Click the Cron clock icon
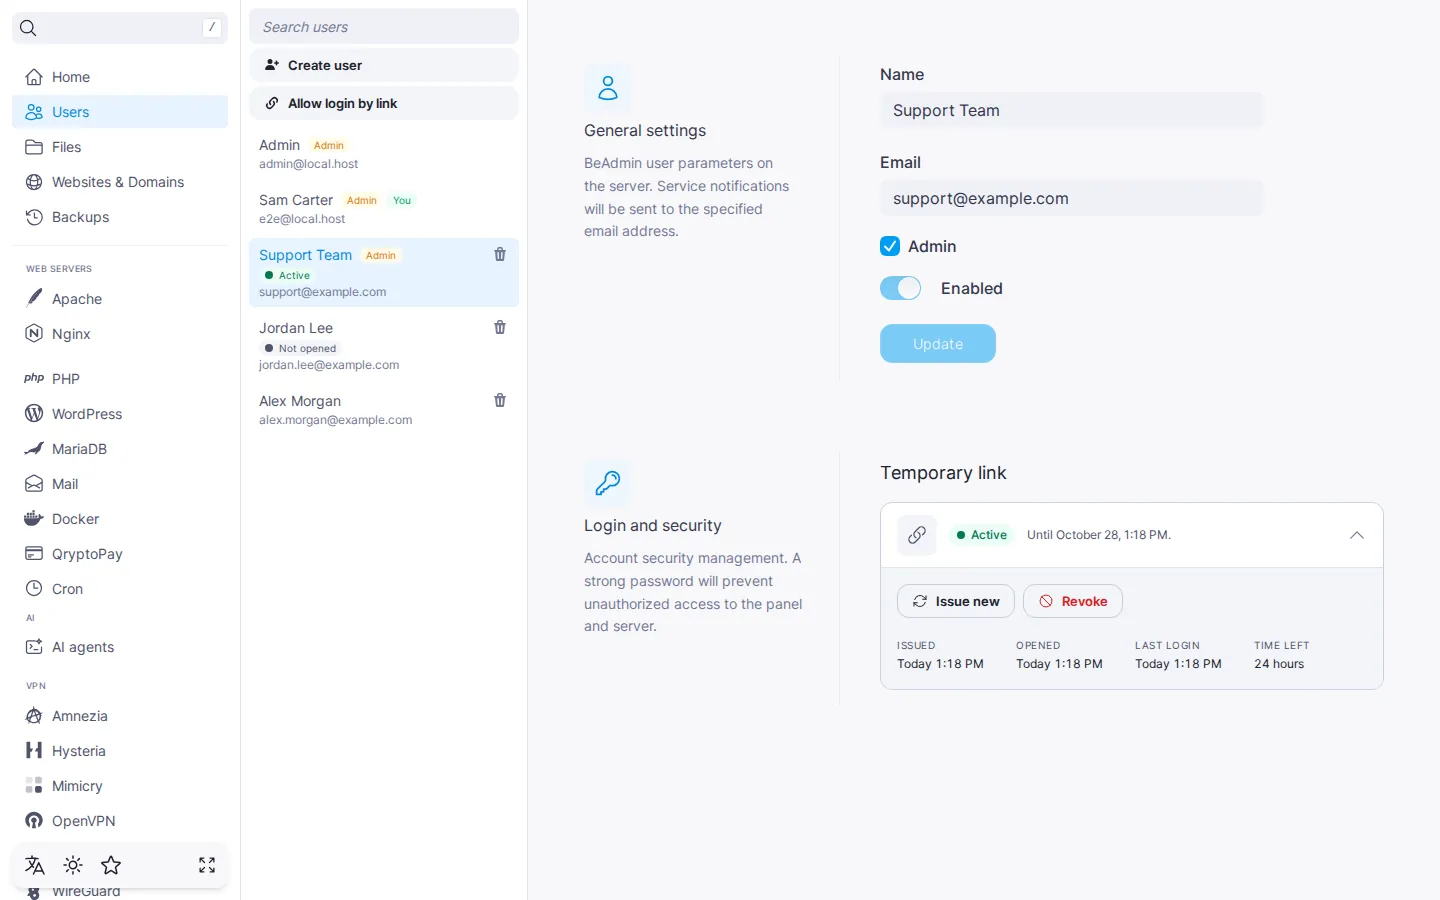1440x900 pixels. point(34,589)
